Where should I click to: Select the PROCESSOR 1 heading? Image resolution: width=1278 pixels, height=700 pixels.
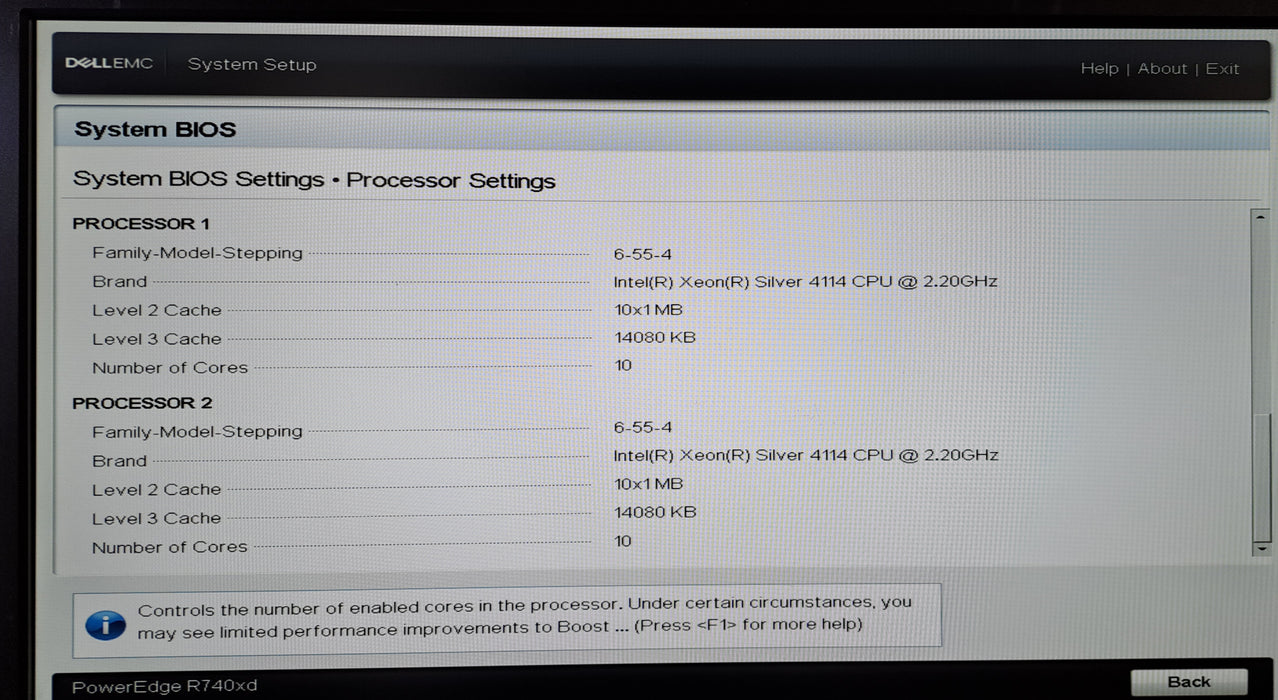coord(141,224)
